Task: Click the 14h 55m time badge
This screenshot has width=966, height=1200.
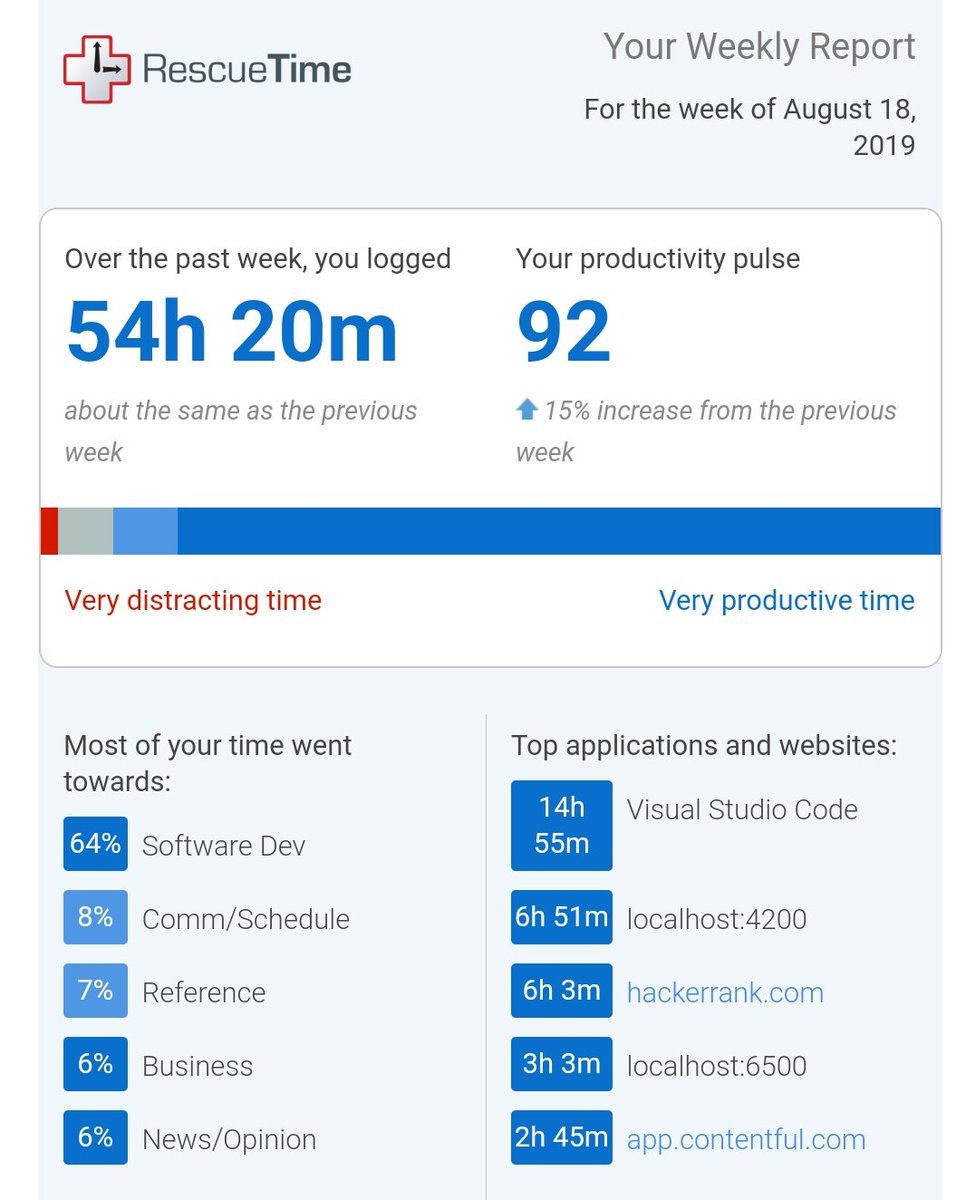Action: tap(561, 825)
